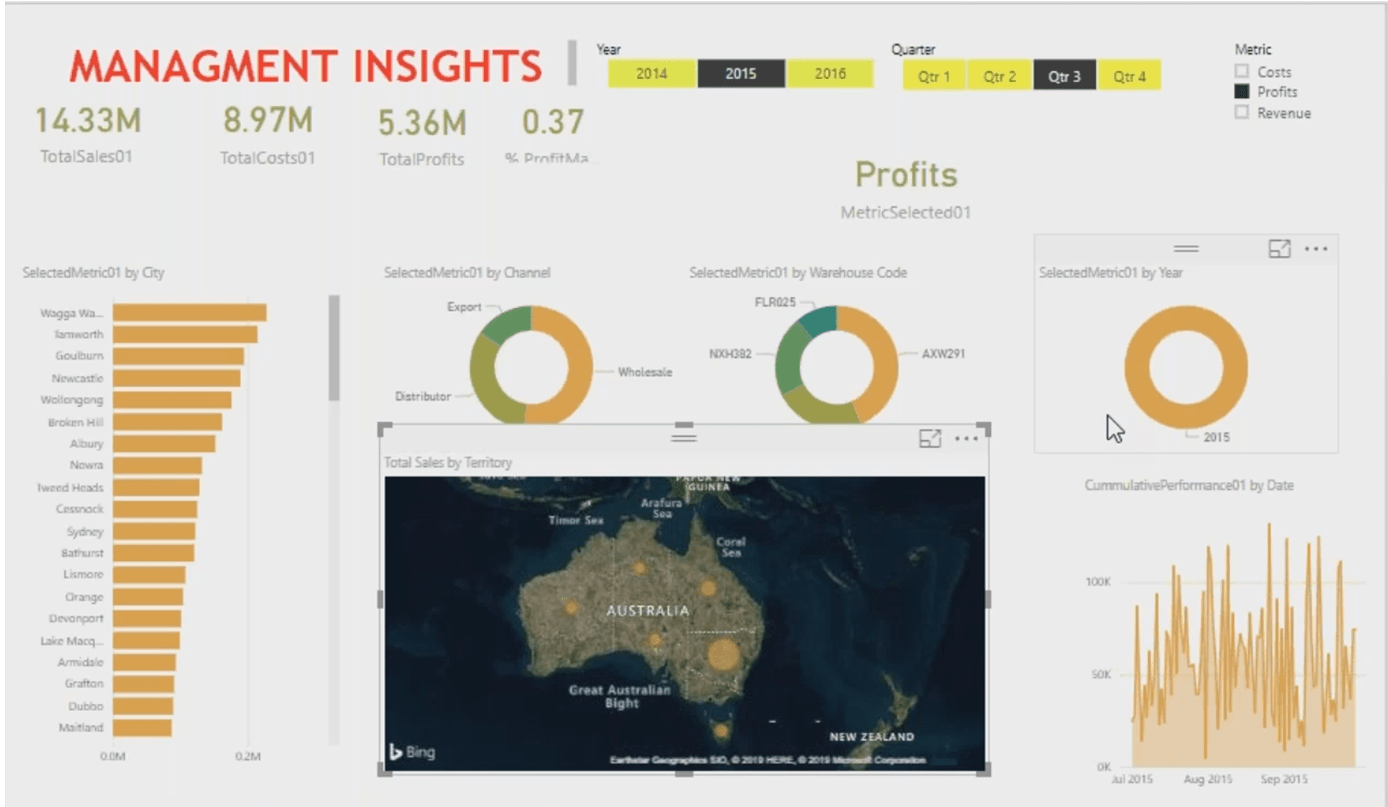Click the Wagga Wagga bar in city chart
1388x807 pixels.
189,313
